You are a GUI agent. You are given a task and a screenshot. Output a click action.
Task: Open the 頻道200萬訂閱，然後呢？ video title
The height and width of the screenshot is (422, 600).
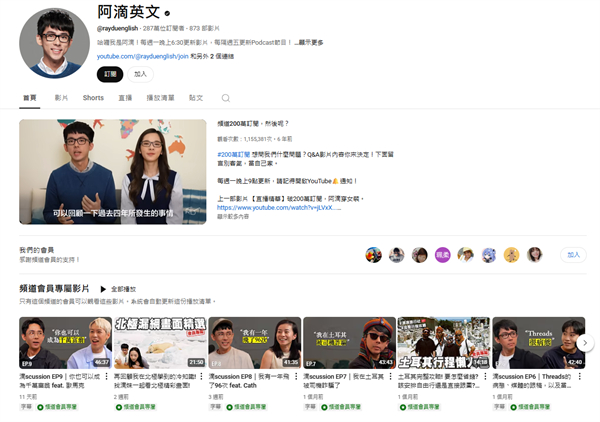click(x=253, y=124)
